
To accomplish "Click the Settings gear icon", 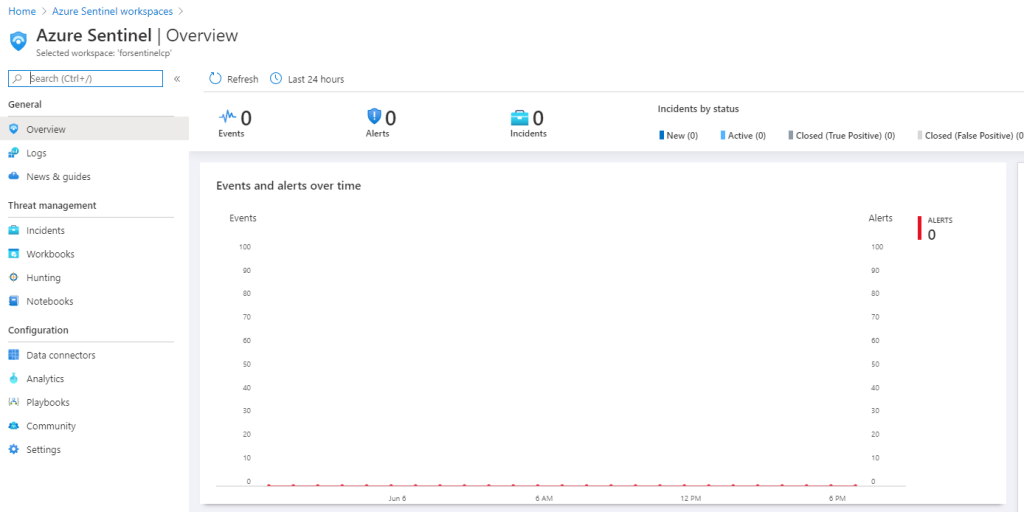I will [x=14, y=449].
